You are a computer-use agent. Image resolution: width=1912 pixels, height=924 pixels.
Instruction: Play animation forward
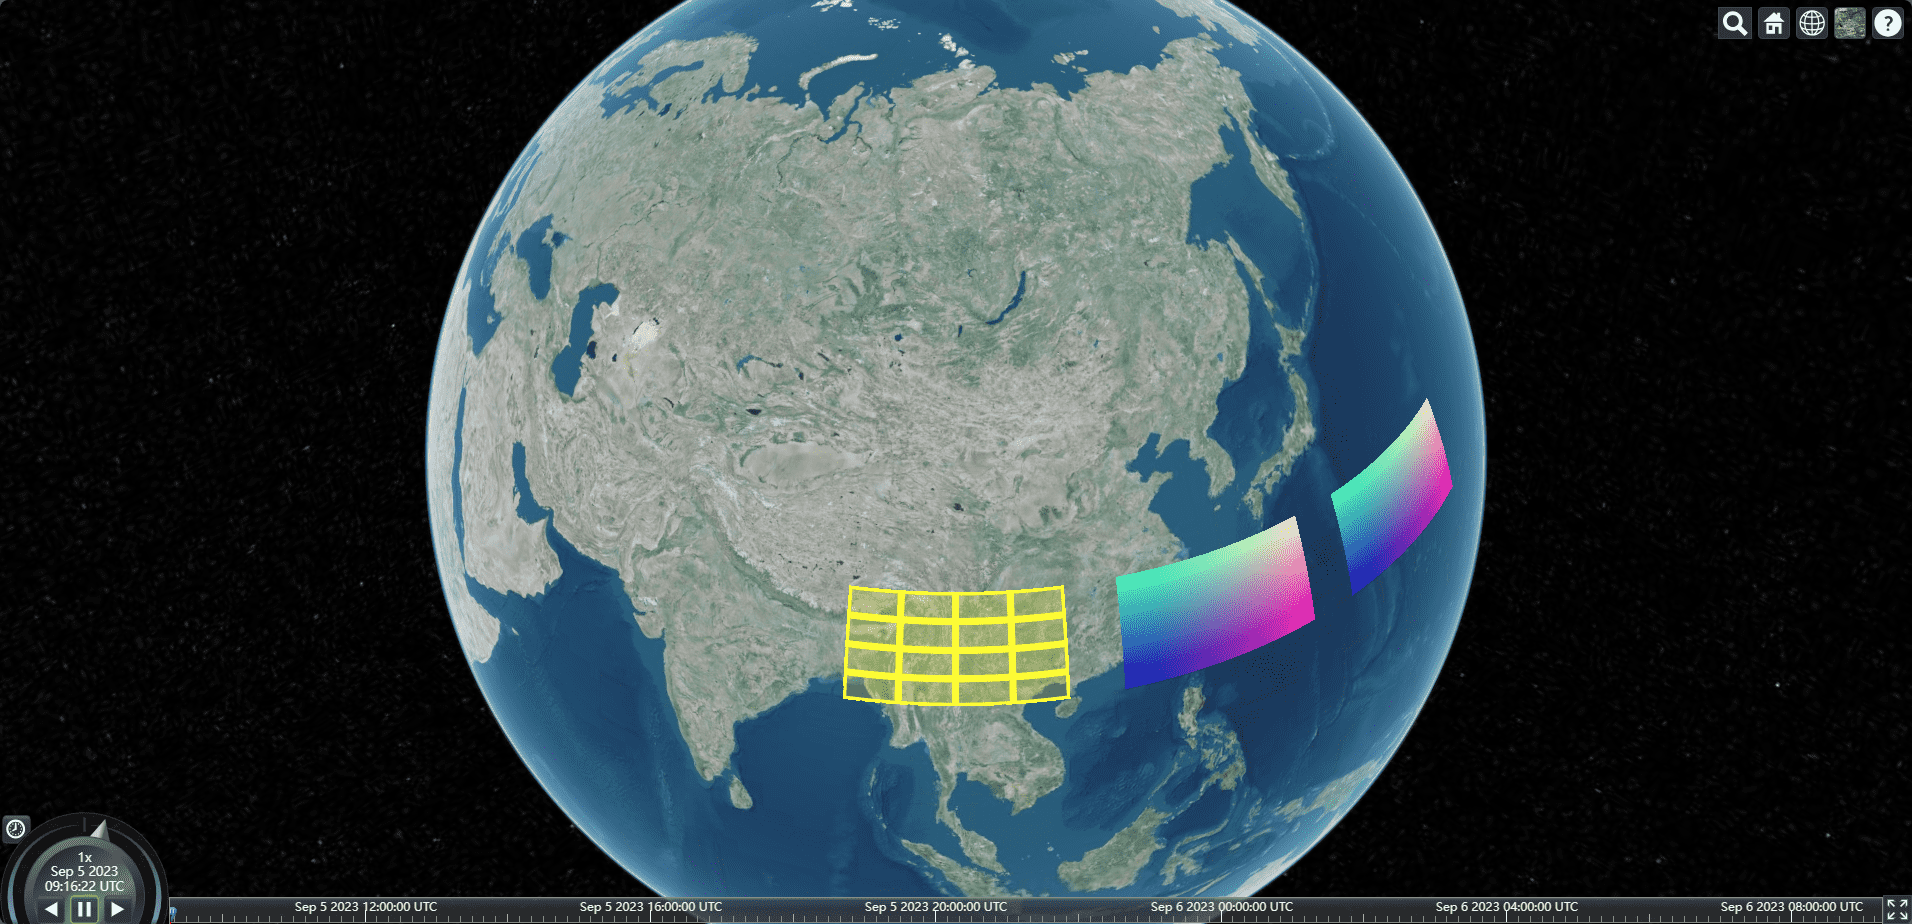[x=118, y=909]
